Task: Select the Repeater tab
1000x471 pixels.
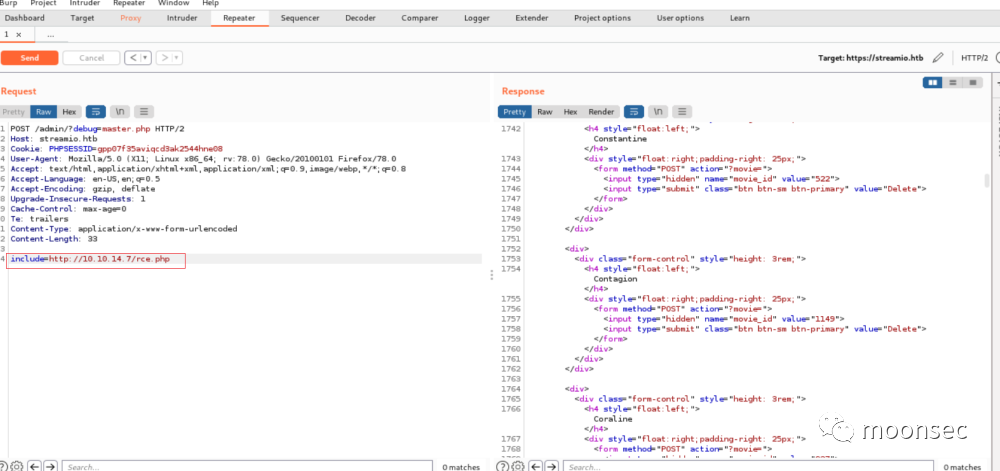Action: (x=239, y=18)
